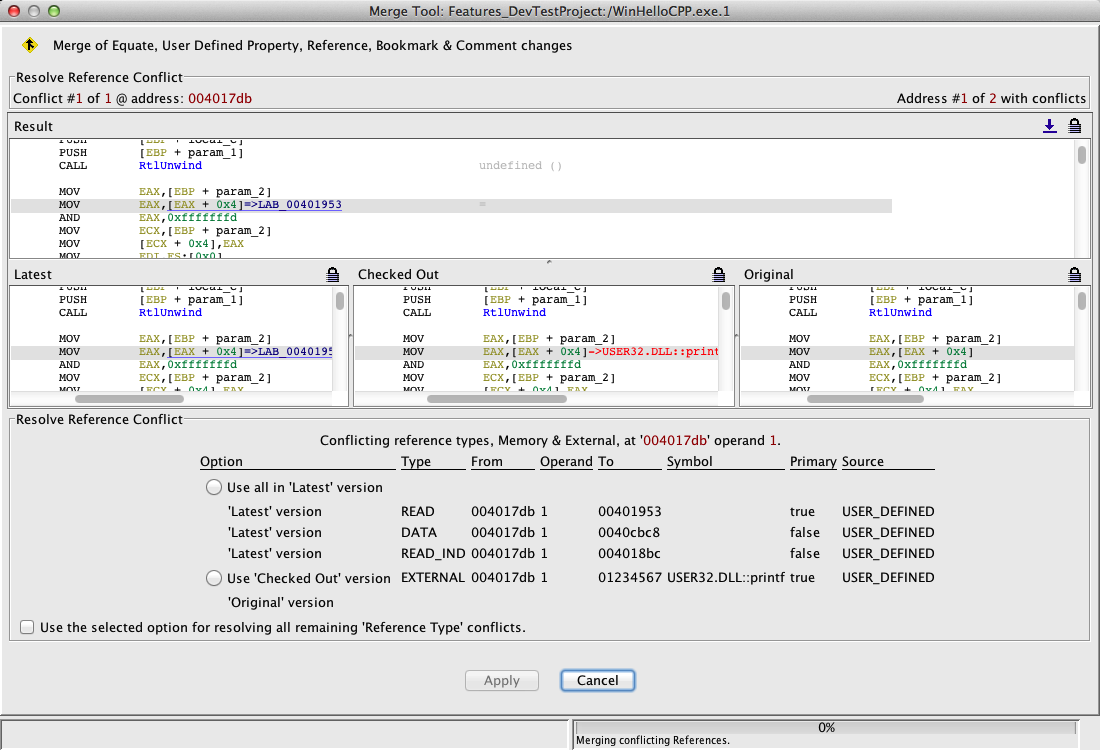1100x750 pixels.
Task: Select "Use 'Checked Out' version" radio button
Action: click(x=213, y=578)
